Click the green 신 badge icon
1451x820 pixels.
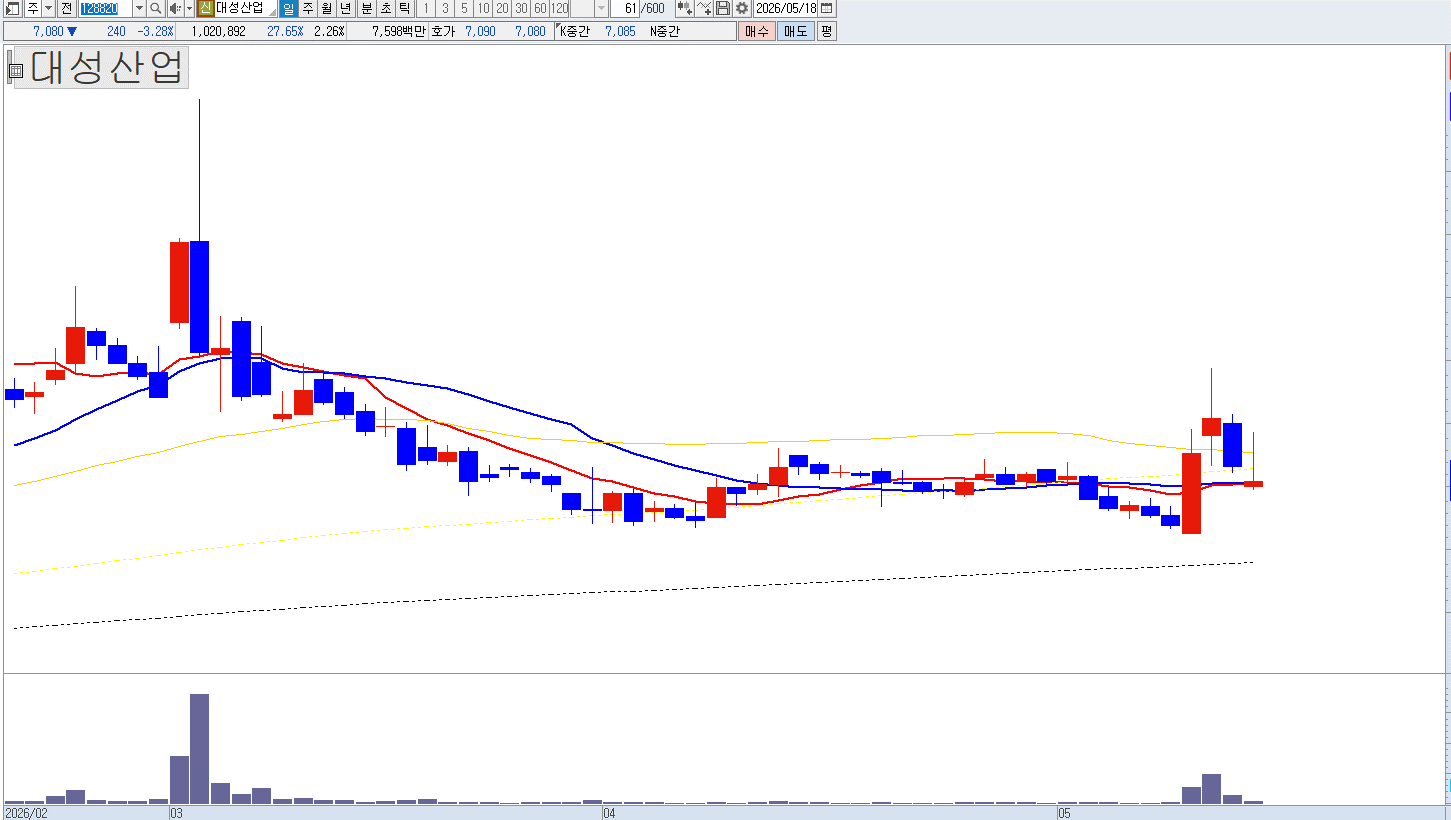pos(205,8)
